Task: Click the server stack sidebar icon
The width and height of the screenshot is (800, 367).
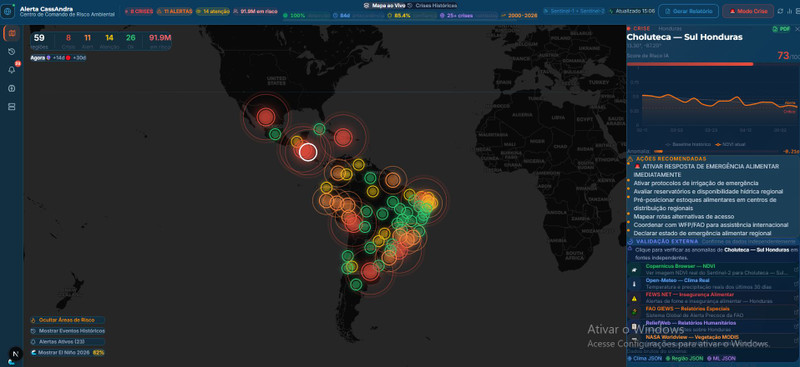Action: pos(11,106)
